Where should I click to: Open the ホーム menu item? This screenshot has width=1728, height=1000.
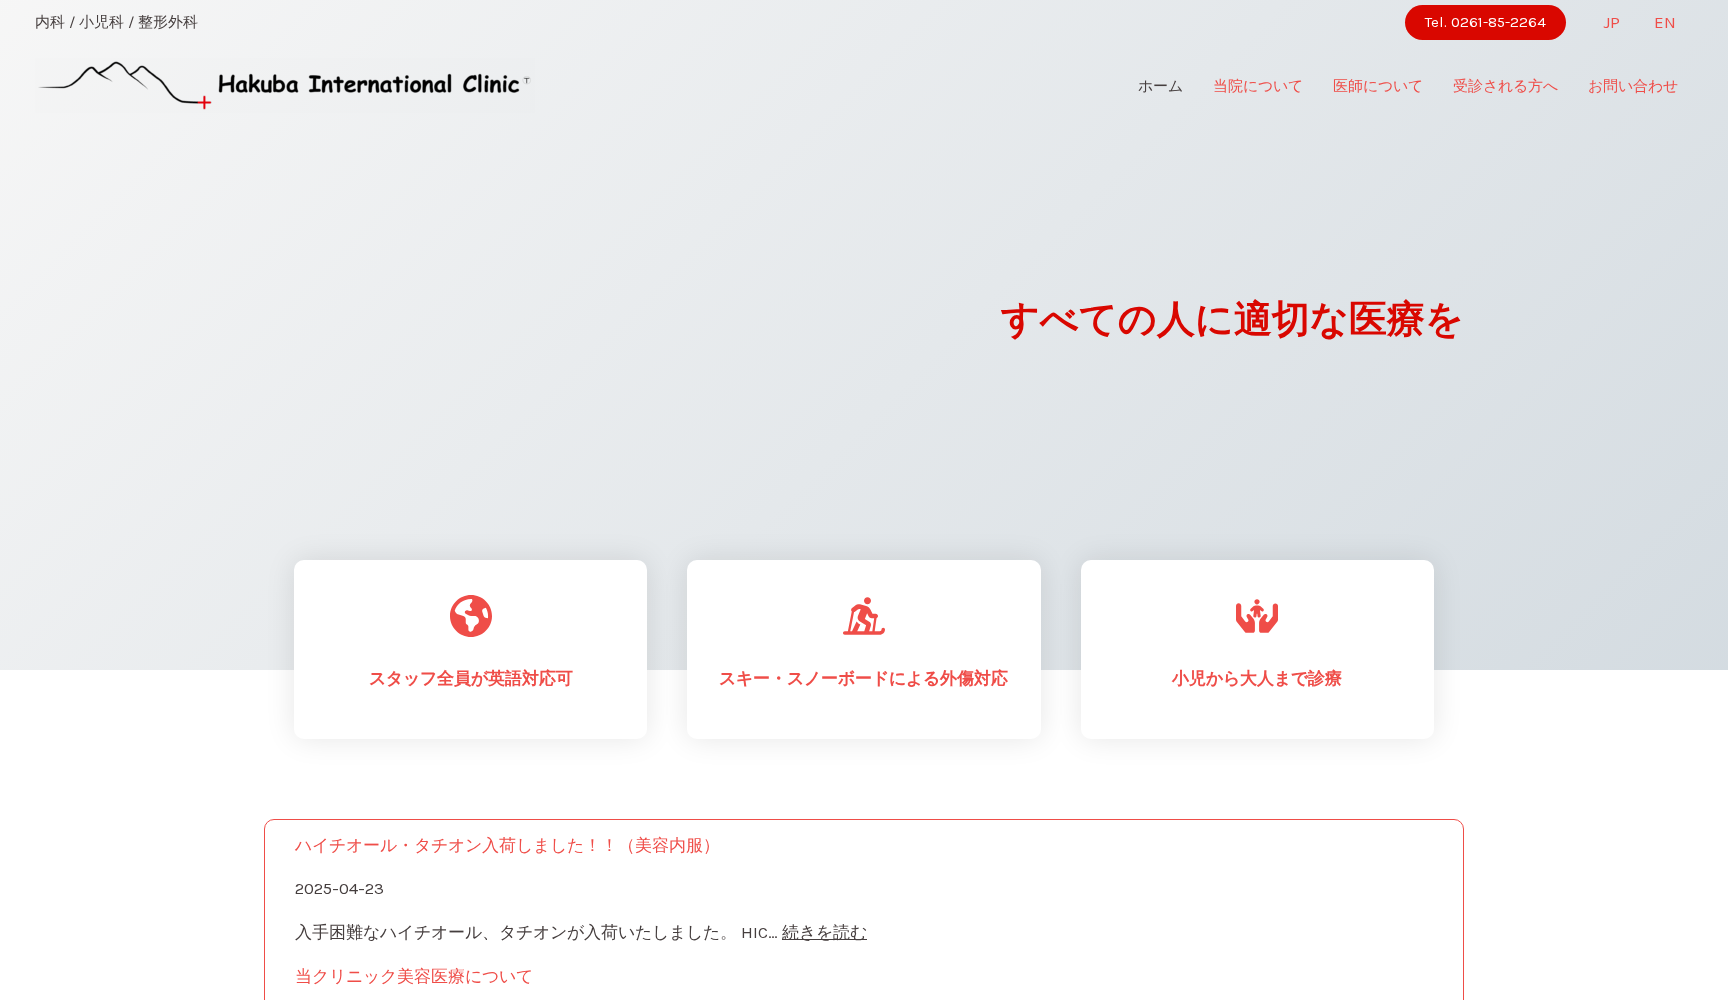click(1159, 86)
